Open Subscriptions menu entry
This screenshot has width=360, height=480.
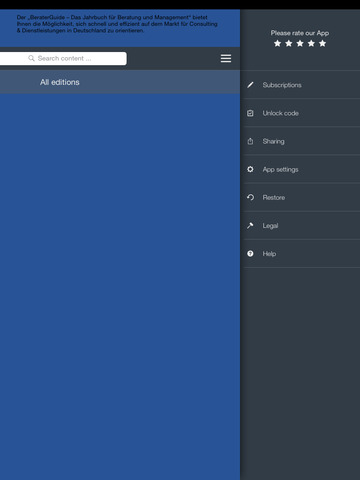tap(300, 85)
